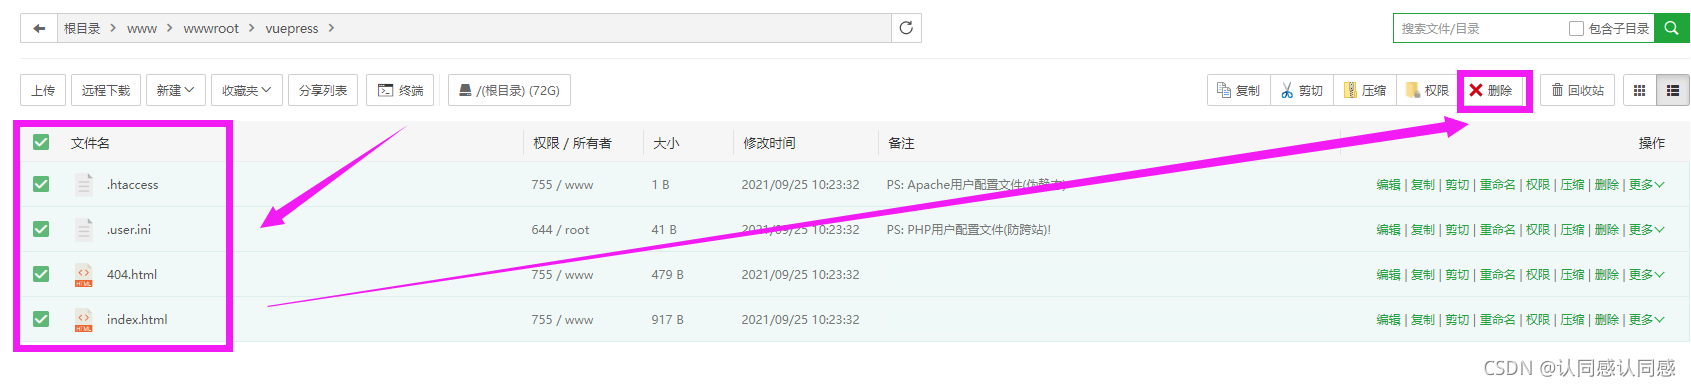The height and width of the screenshot is (386, 1691).
Task: Click 压缩 link for 404.html row
Action: click(1572, 274)
